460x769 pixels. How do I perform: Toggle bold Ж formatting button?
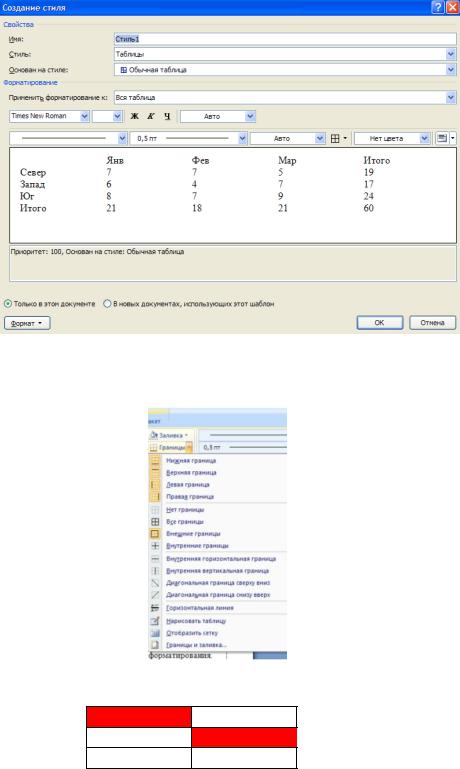click(x=134, y=116)
